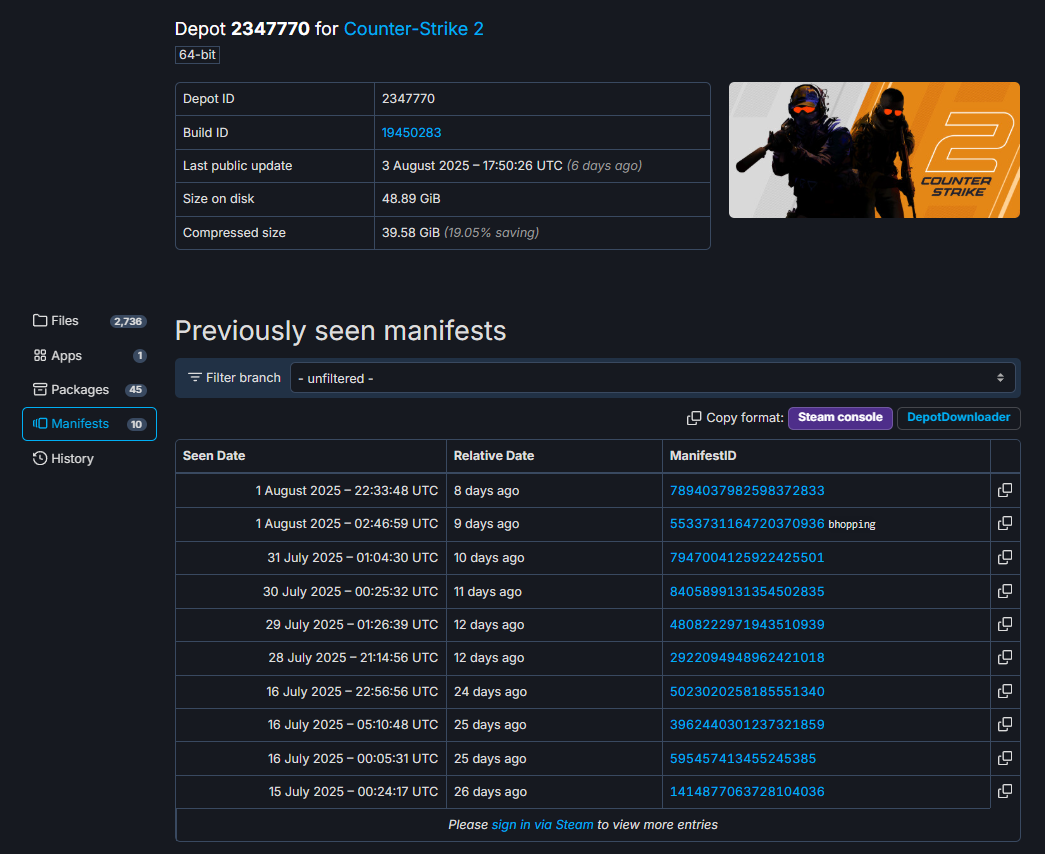Click the filter funnel icon beside Filter branch
Screen dimensions: 1045x854
pos(196,377)
